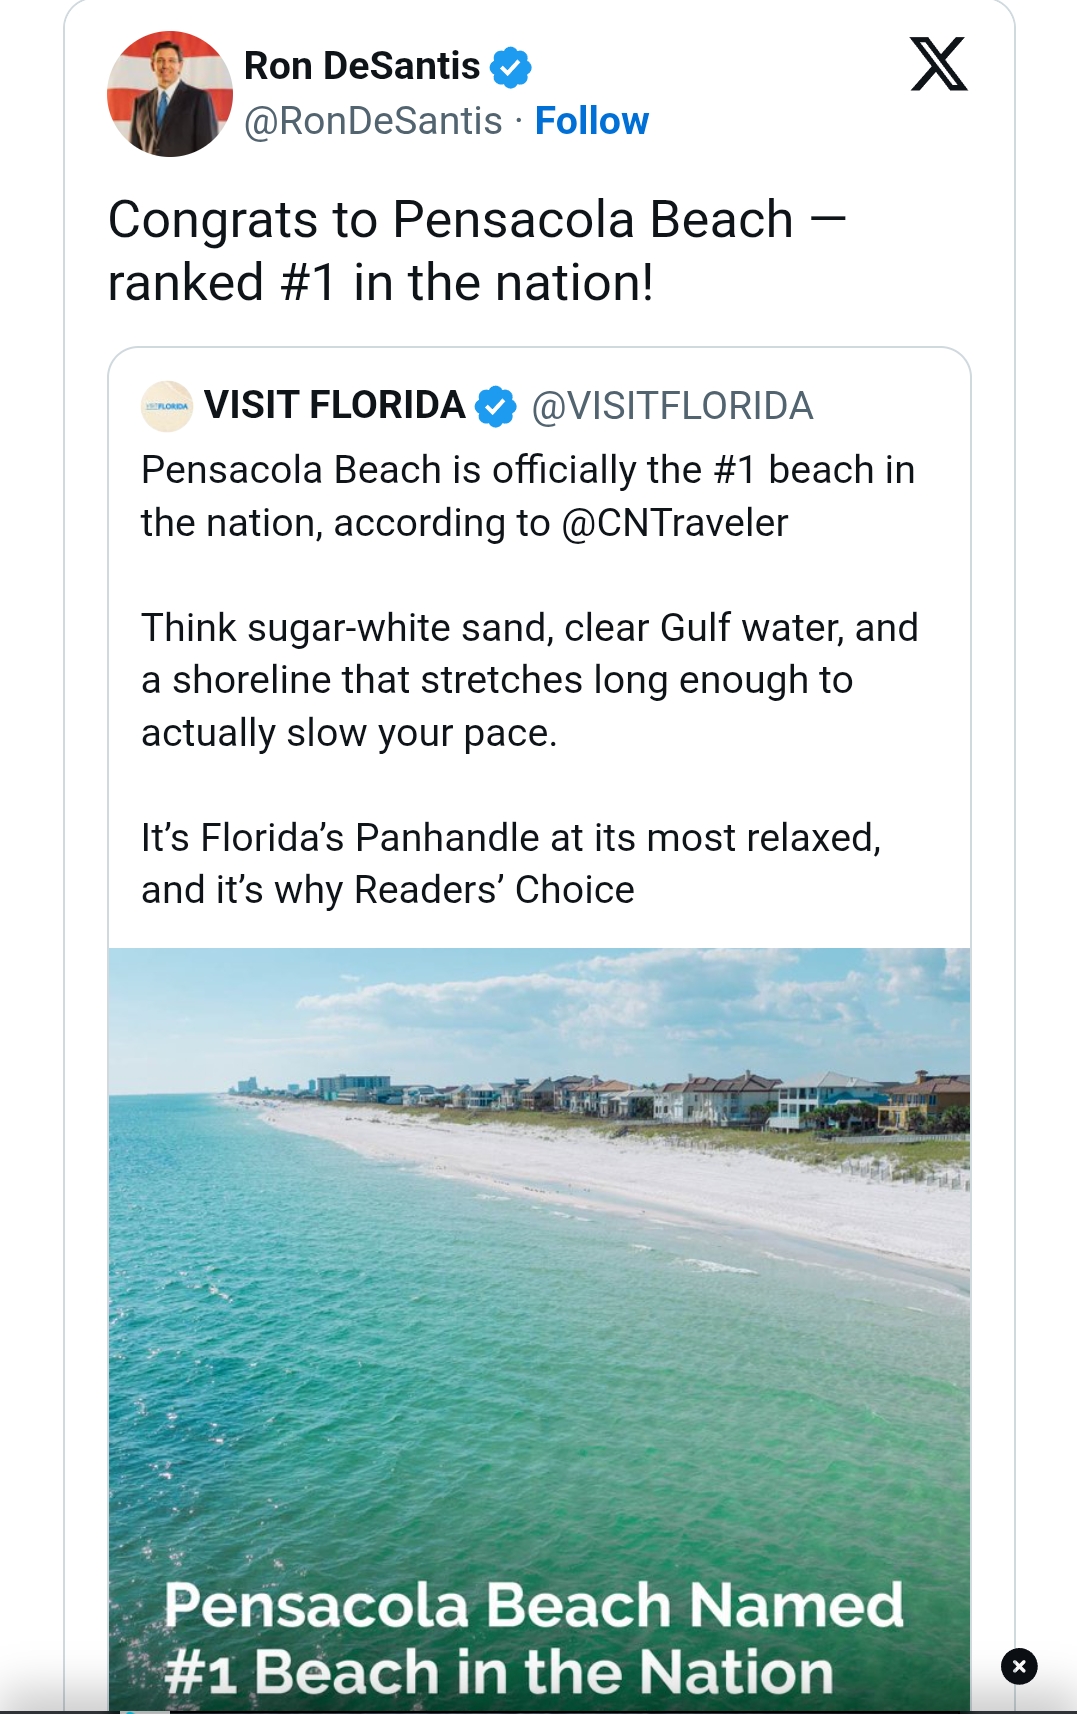Click the "Readers' Choice" text line
Viewport: 1077px width, 1714px height.
[388, 890]
